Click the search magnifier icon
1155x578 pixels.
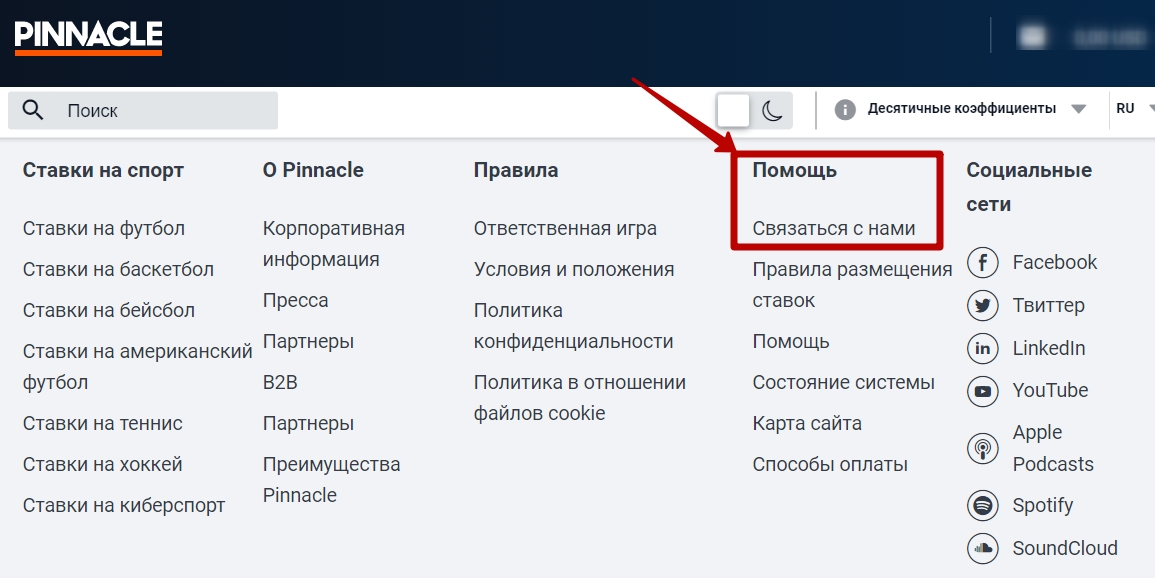click(32, 110)
